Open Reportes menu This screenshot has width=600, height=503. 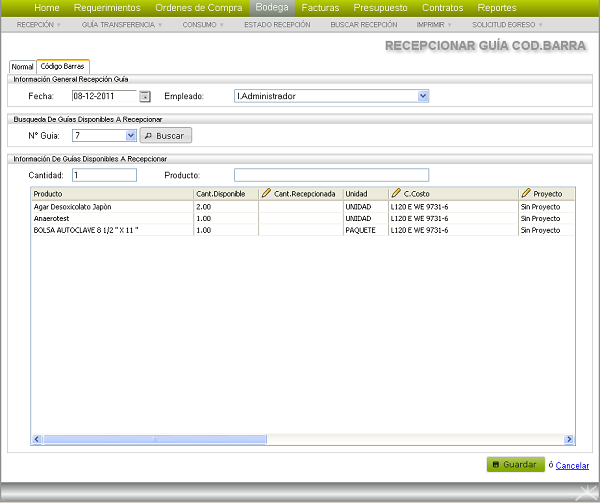(x=497, y=8)
